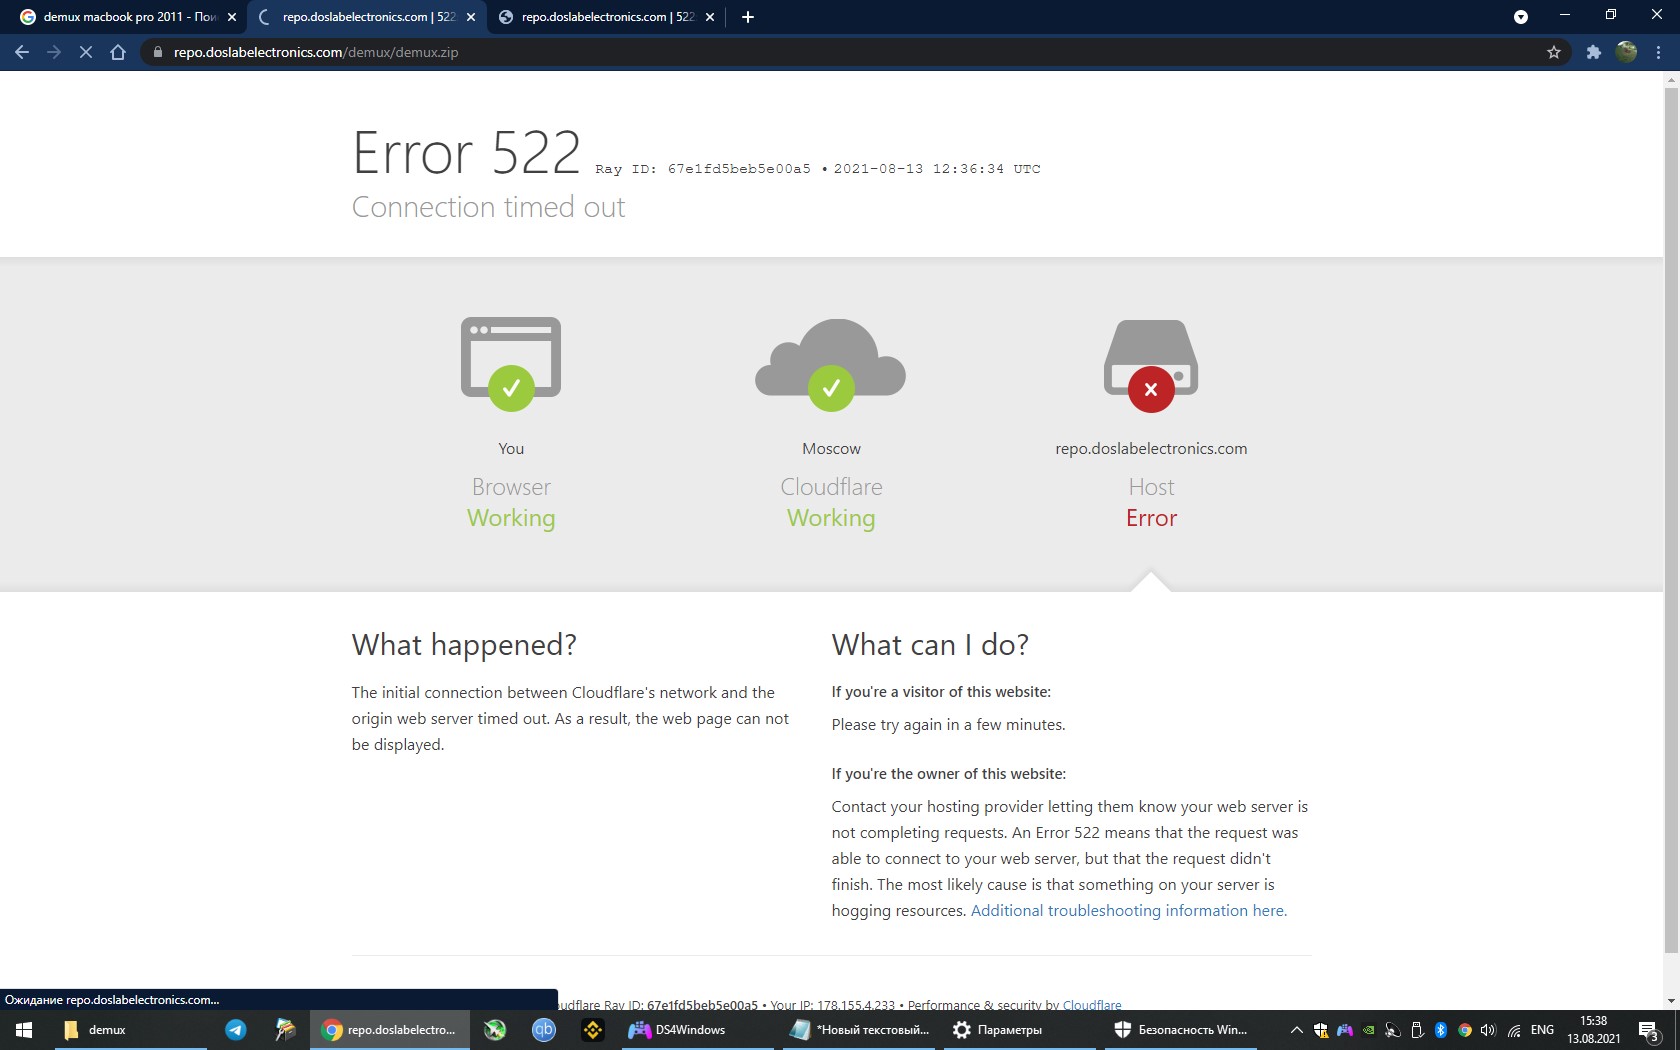Open the Bluetooth tray icon
1680x1050 pixels.
point(1441,1030)
